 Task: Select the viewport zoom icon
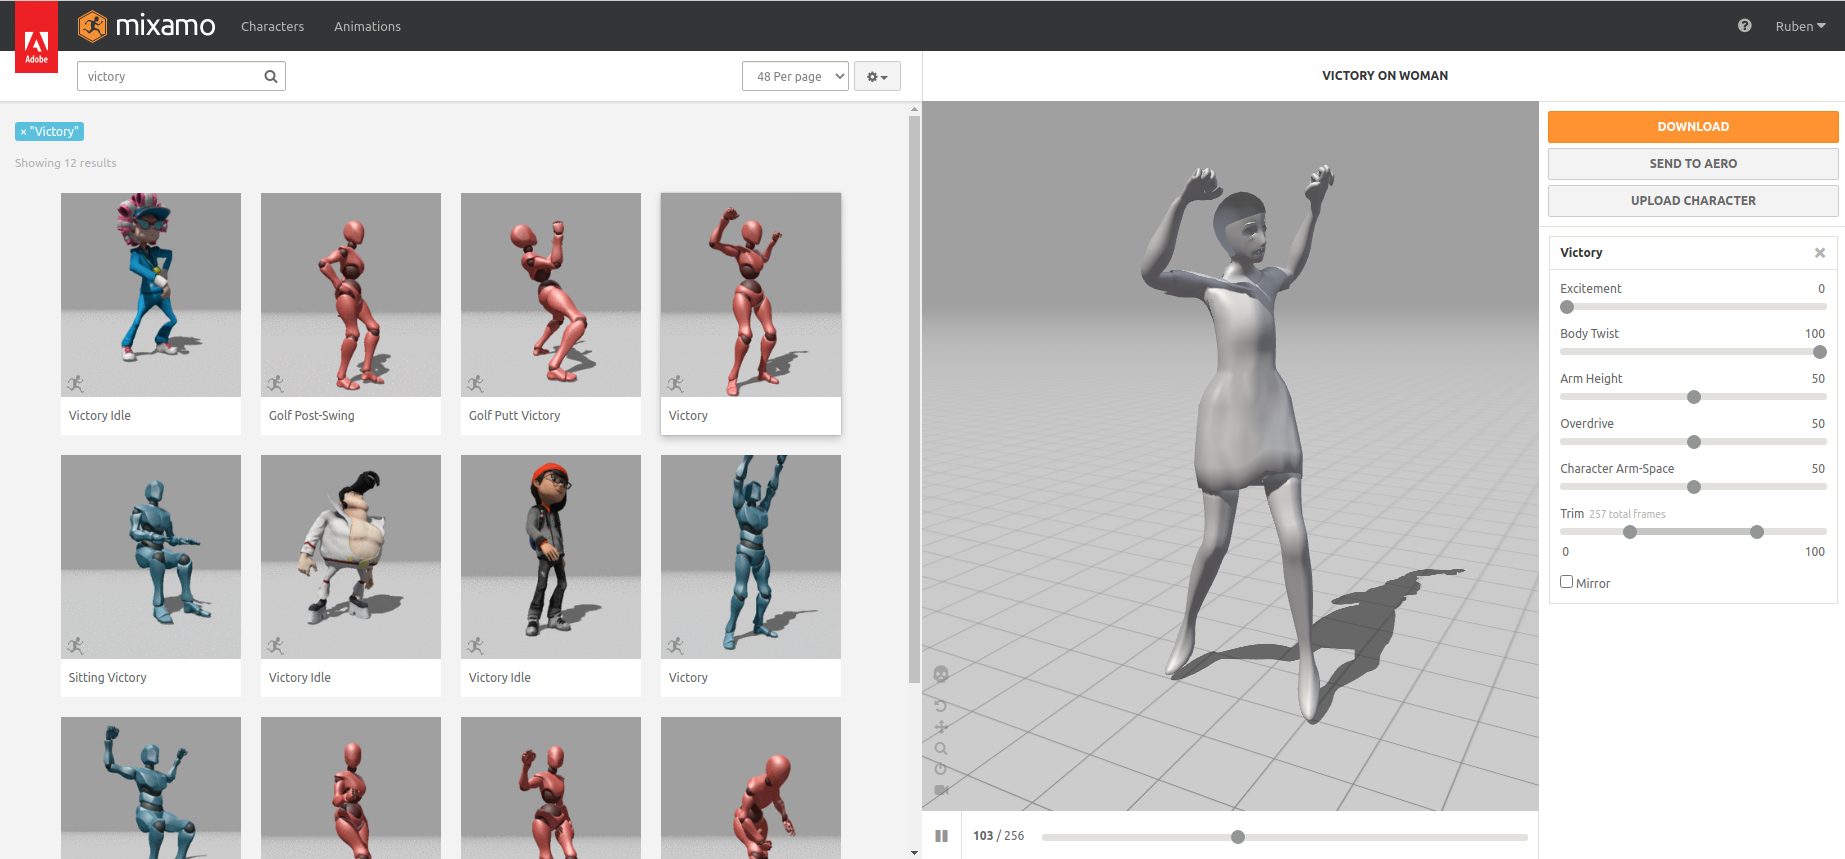coord(941,748)
